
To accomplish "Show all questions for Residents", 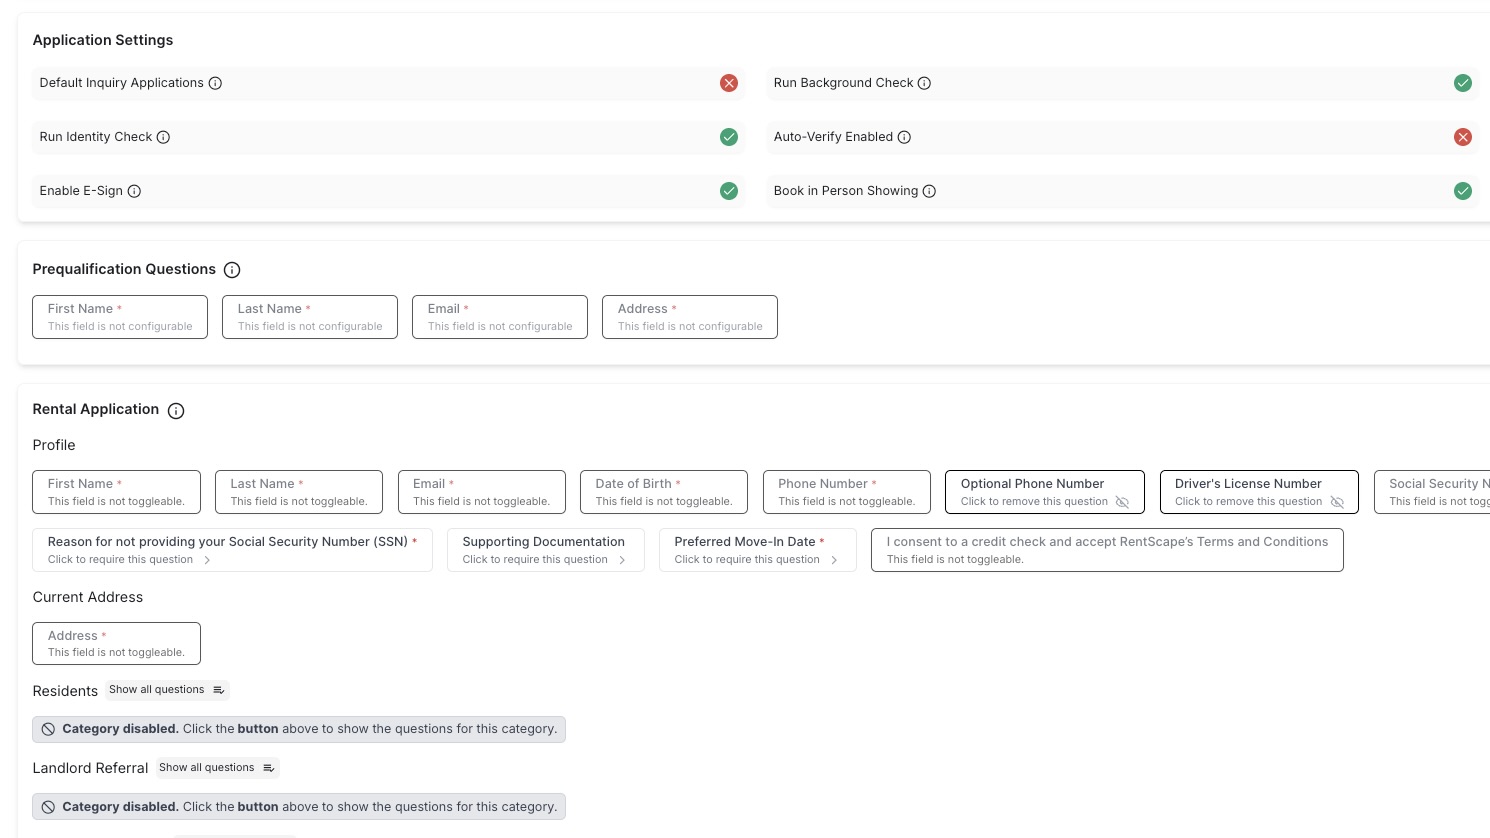I will tap(167, 690).
